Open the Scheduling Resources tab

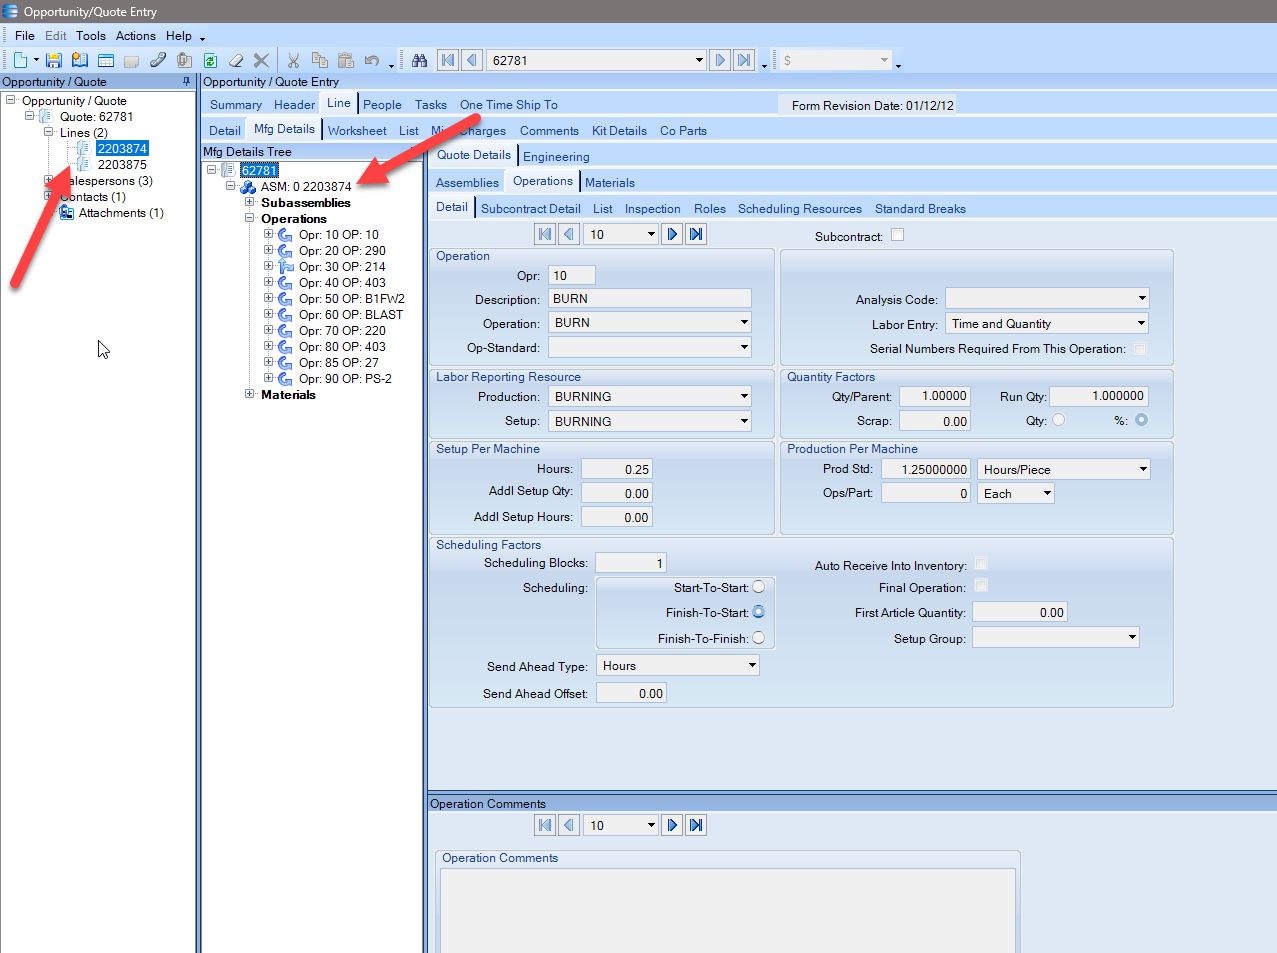[800, 209]
